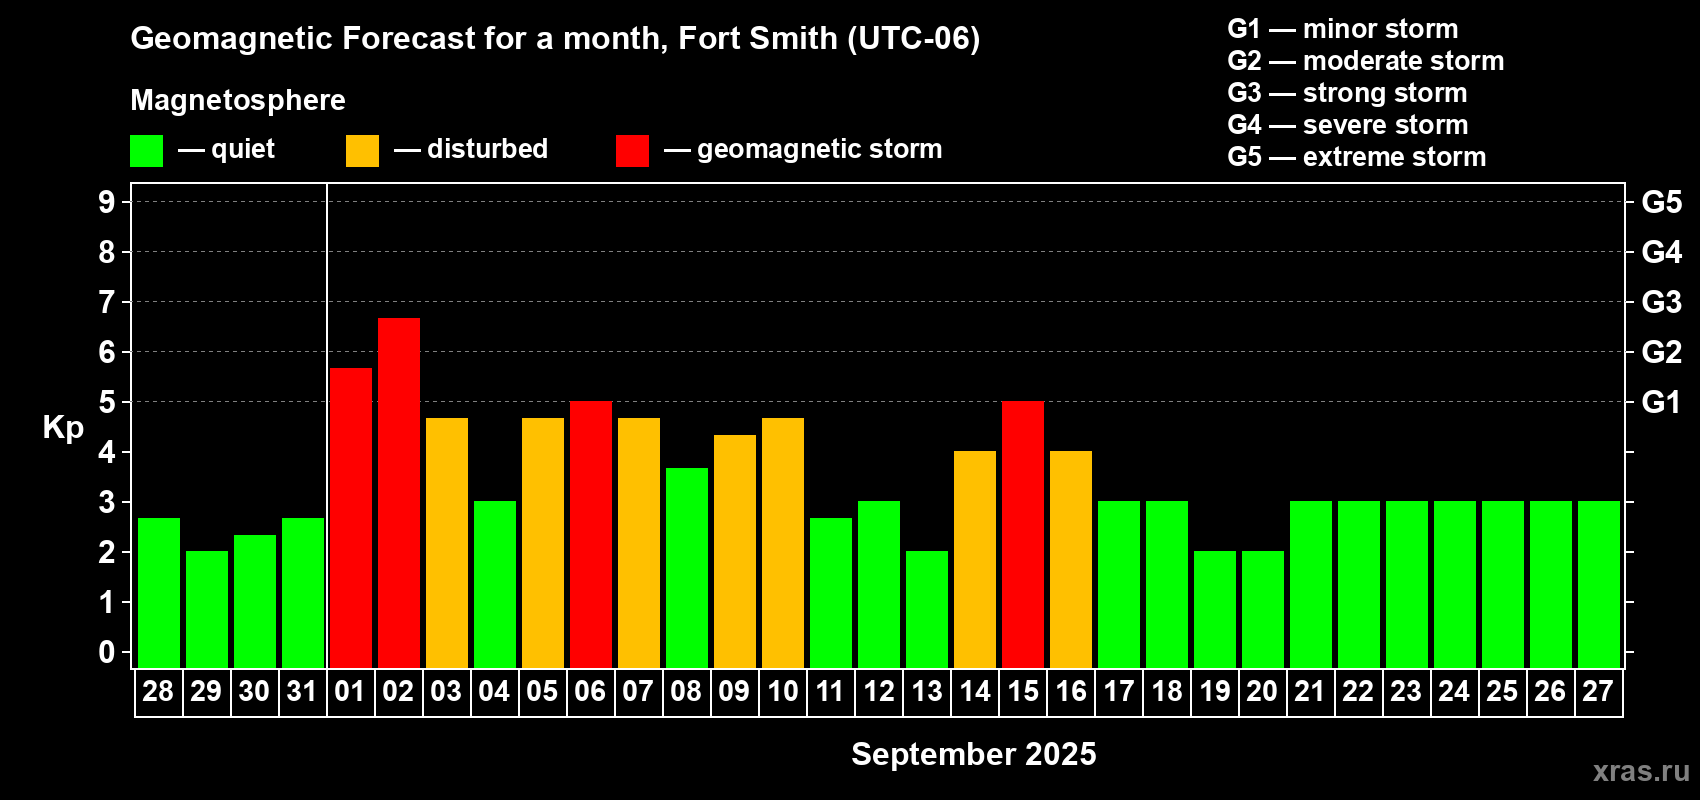Select the red bar for September 01
The image size is (1700, 800).
[351, 518]
